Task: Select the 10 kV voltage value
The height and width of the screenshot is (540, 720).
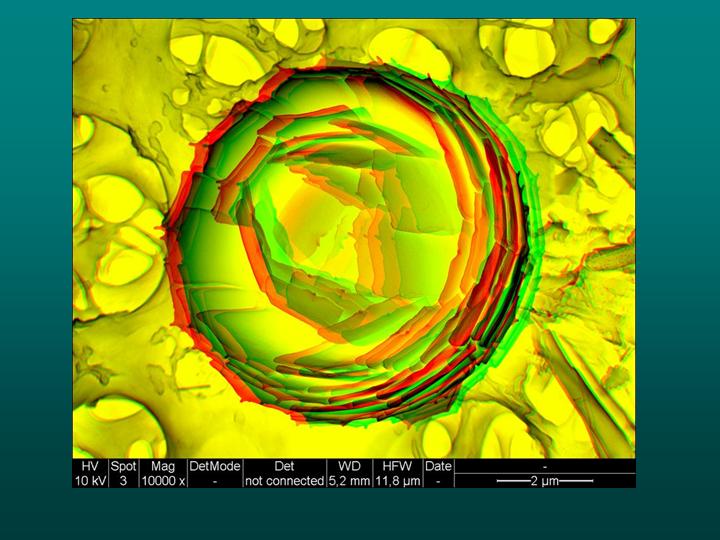Action: (90, 481)
